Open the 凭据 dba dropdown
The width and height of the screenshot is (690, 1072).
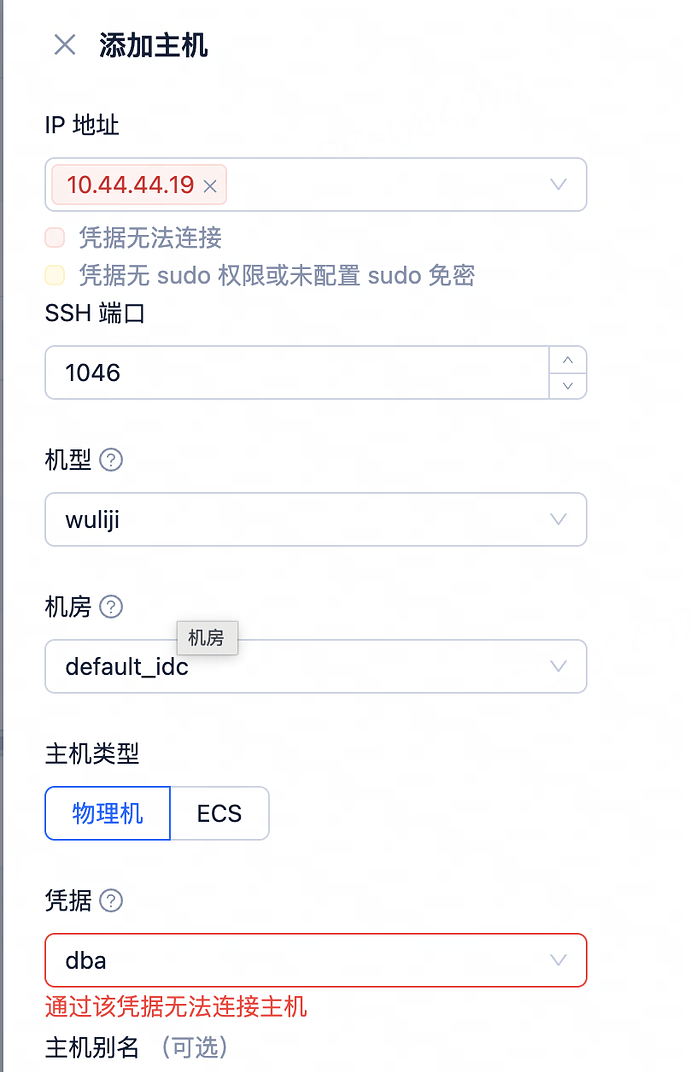(315, 960)
